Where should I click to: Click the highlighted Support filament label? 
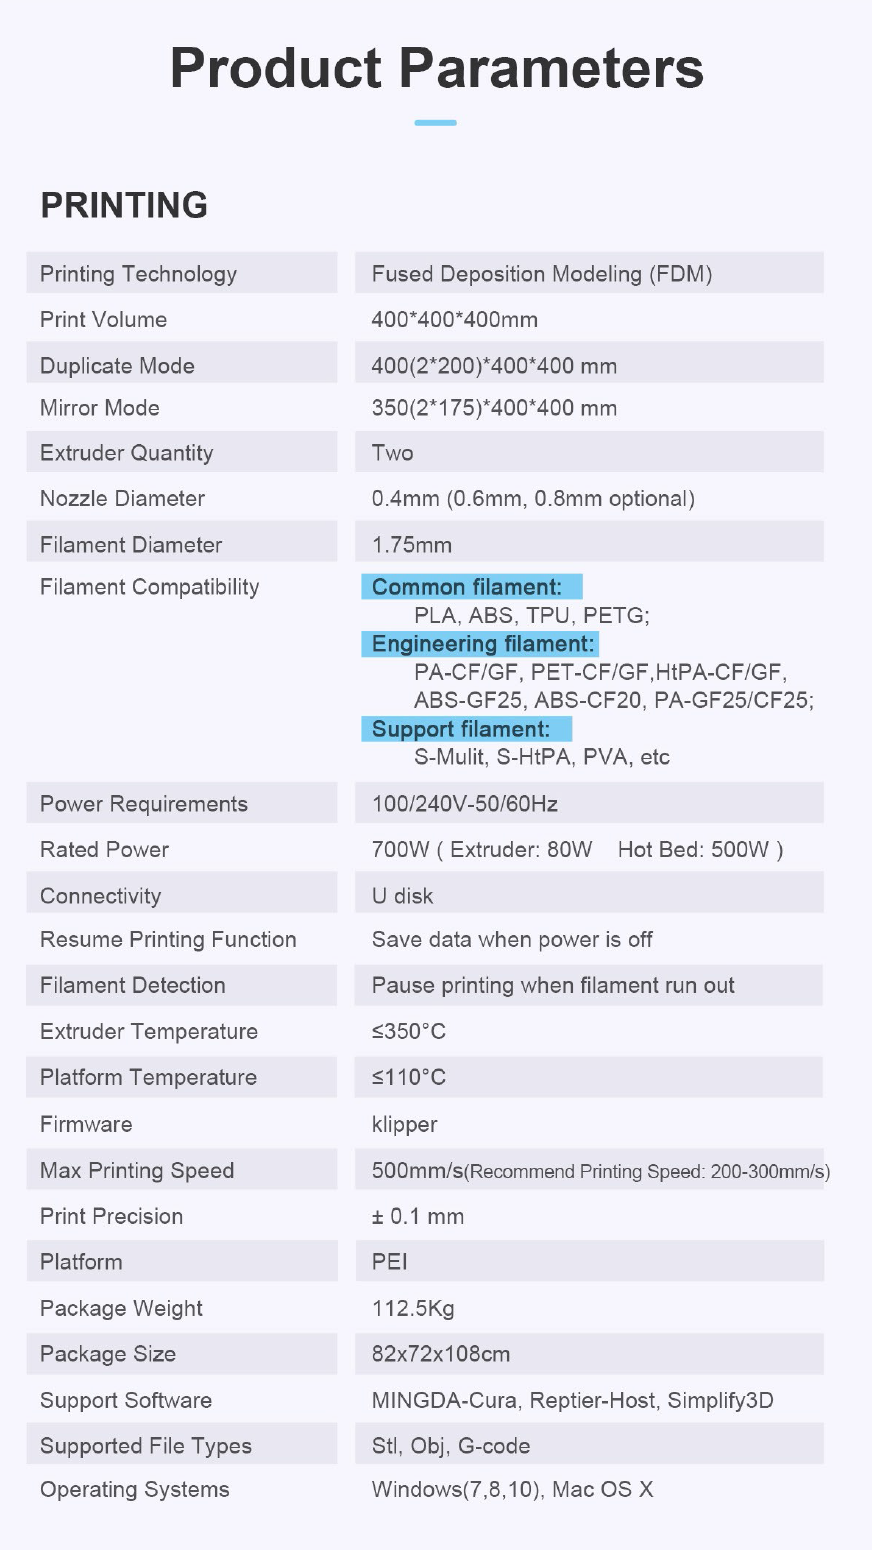tap(461, 729)
